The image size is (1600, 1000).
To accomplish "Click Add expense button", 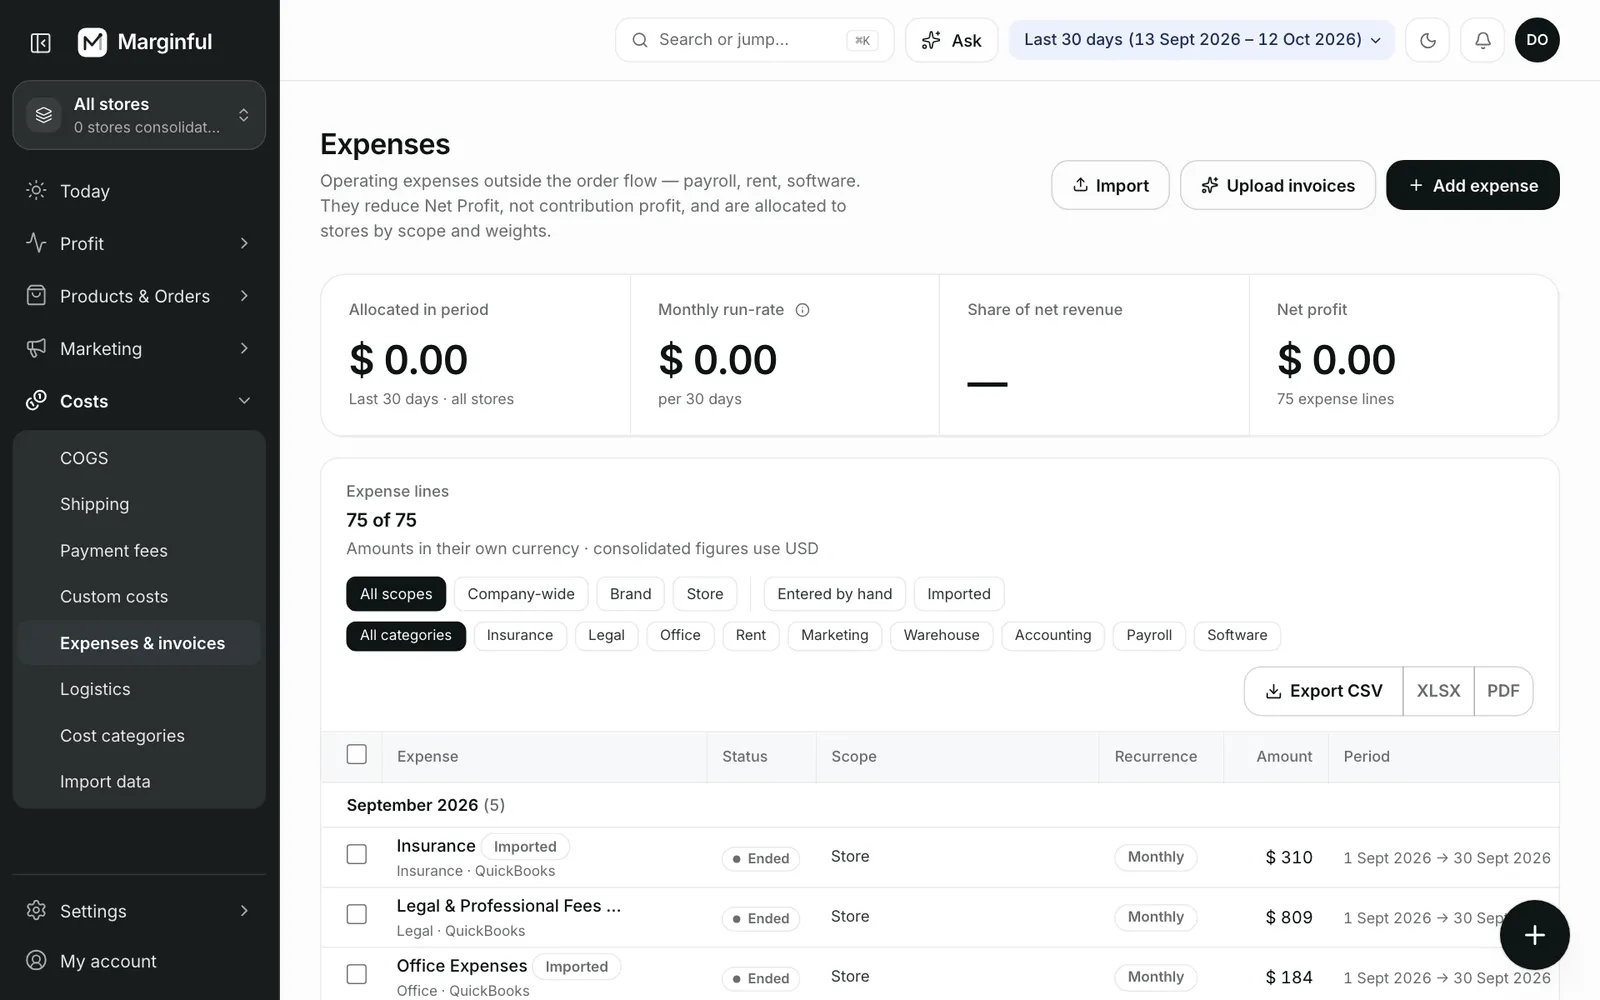I will 1472,185.
